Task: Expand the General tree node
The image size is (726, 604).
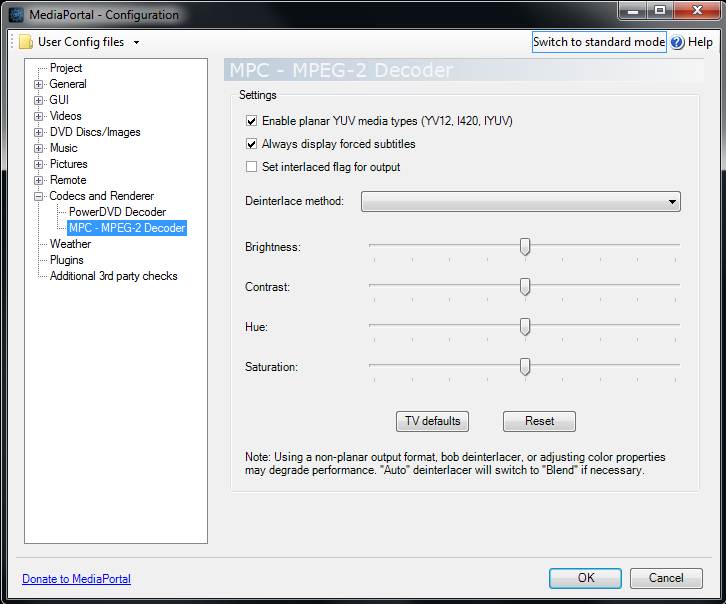Action: (x=38, y=84)
